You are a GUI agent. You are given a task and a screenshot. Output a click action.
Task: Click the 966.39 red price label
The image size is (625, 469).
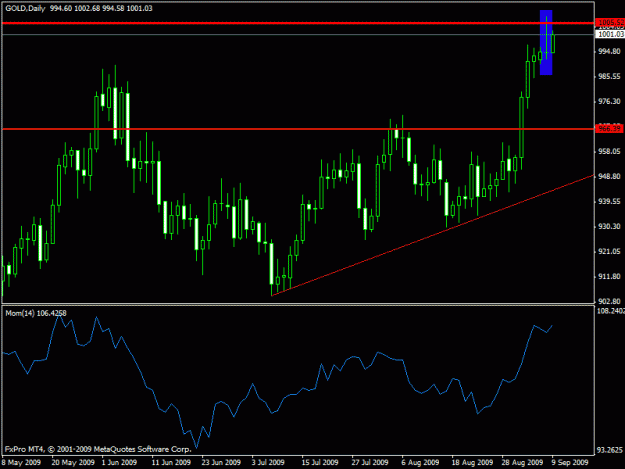609,129
